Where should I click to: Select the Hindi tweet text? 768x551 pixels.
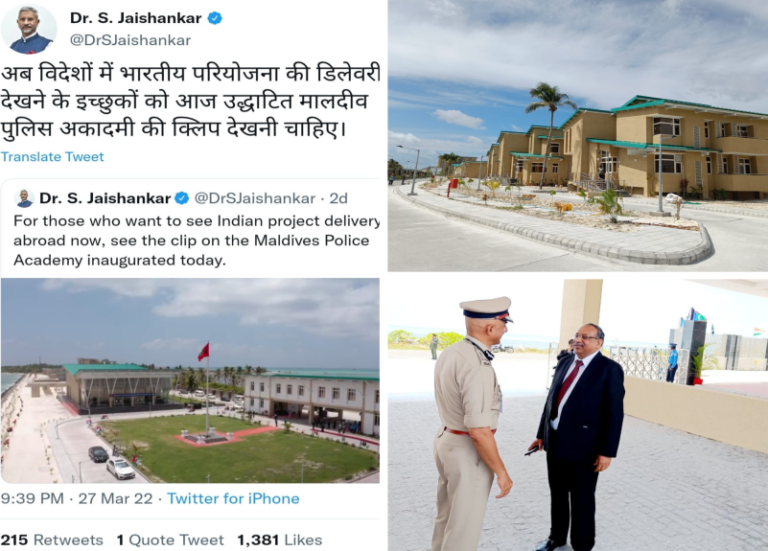[191, 101]
